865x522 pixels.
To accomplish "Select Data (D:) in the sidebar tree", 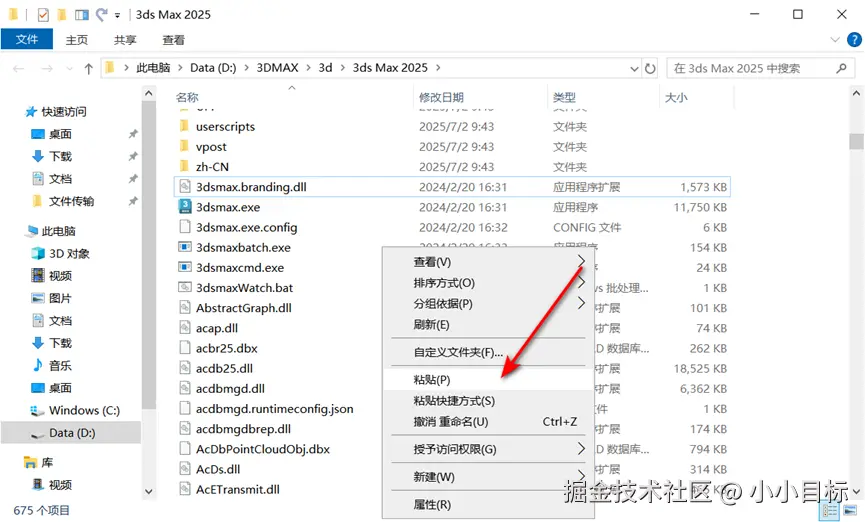I will (72, 433).
